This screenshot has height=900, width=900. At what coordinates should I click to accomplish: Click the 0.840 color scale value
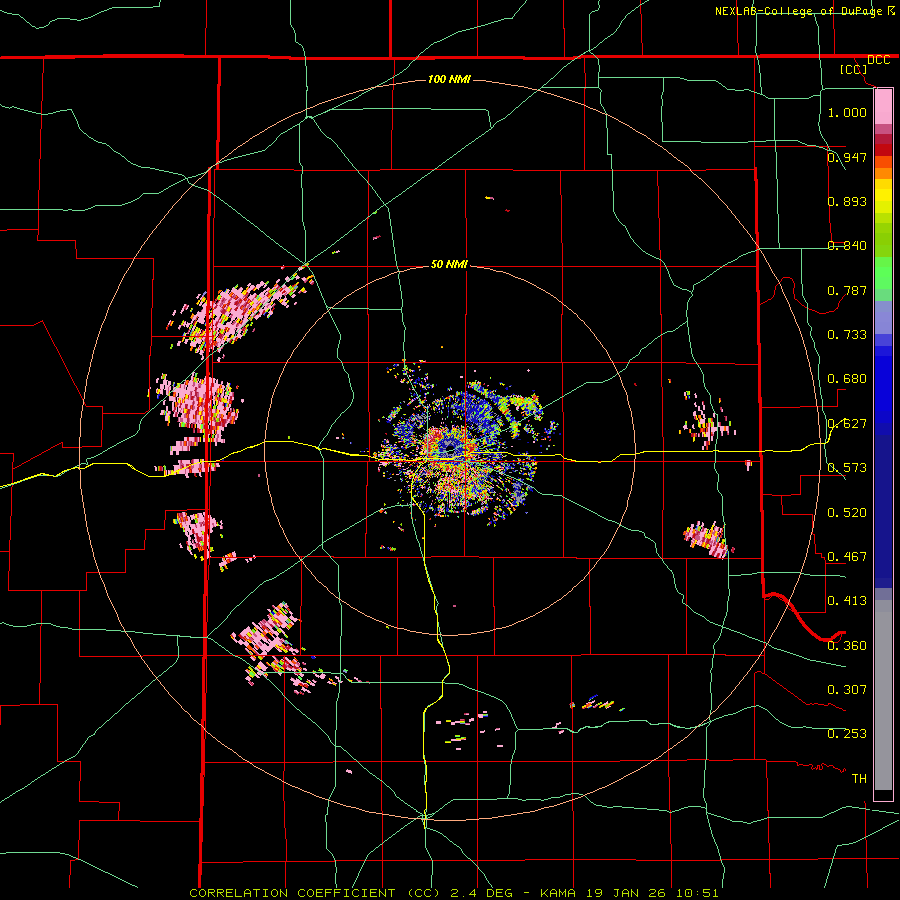point(847,246)
